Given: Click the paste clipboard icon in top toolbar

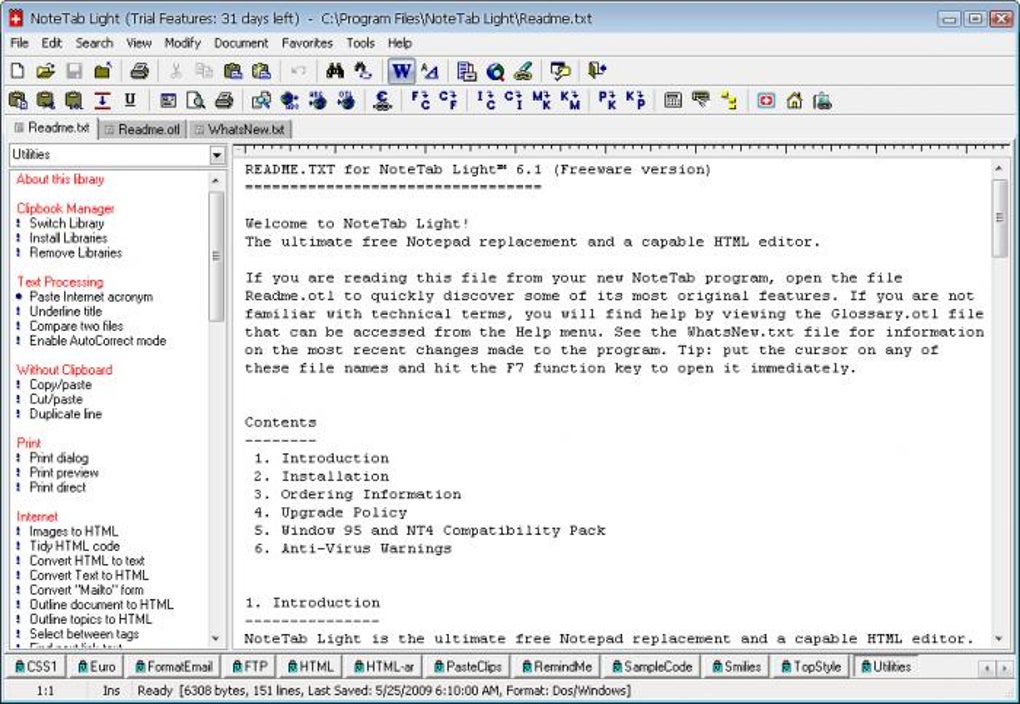Looking at the screenshot, I should (x=233, y=70).
